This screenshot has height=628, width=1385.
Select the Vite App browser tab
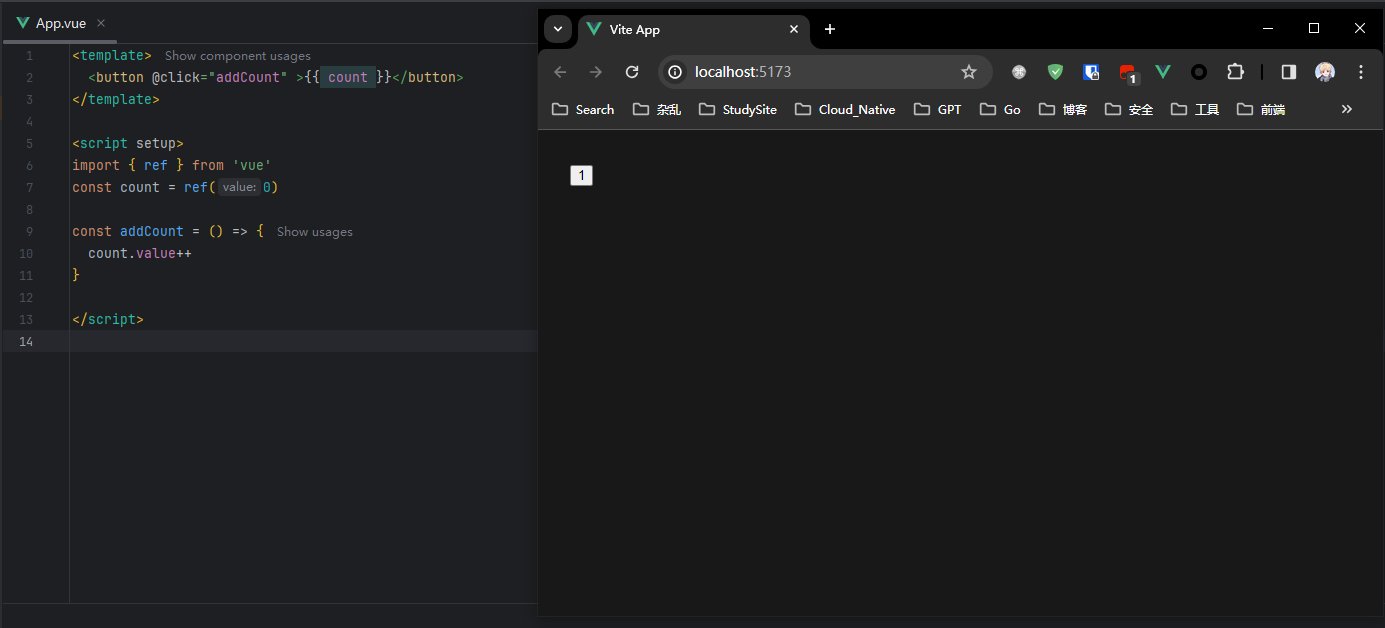[x=693, y=30]
